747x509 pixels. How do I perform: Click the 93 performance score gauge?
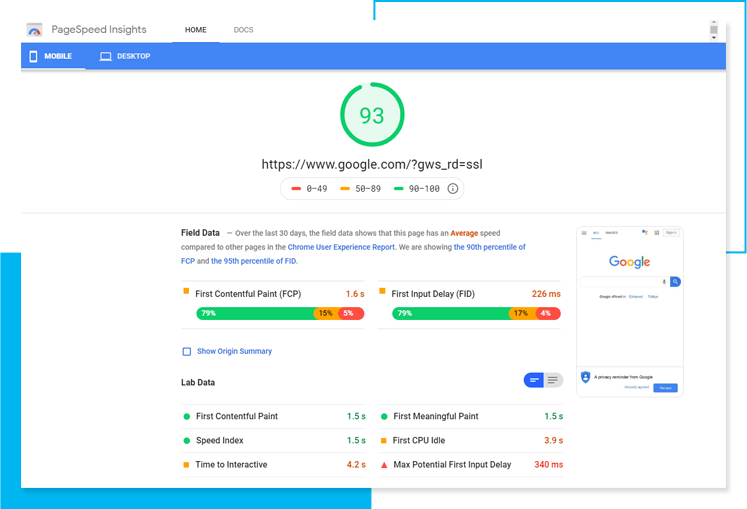(x=372, y=115)
